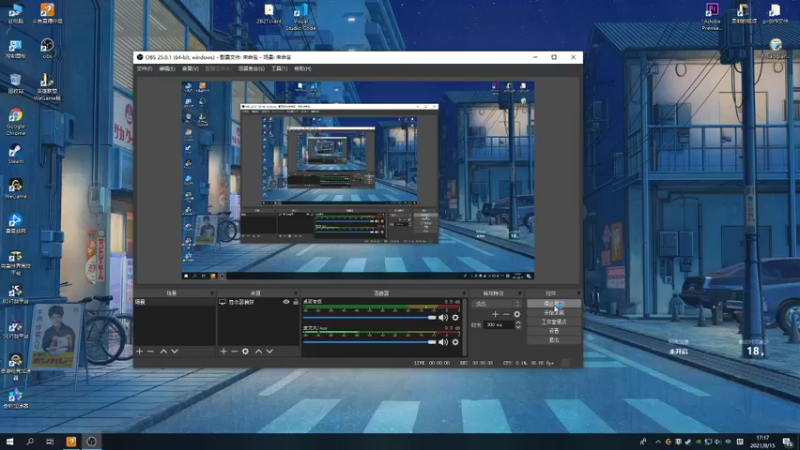Toggle lock on display capture source
800x450 pixels.
[295, 302]
